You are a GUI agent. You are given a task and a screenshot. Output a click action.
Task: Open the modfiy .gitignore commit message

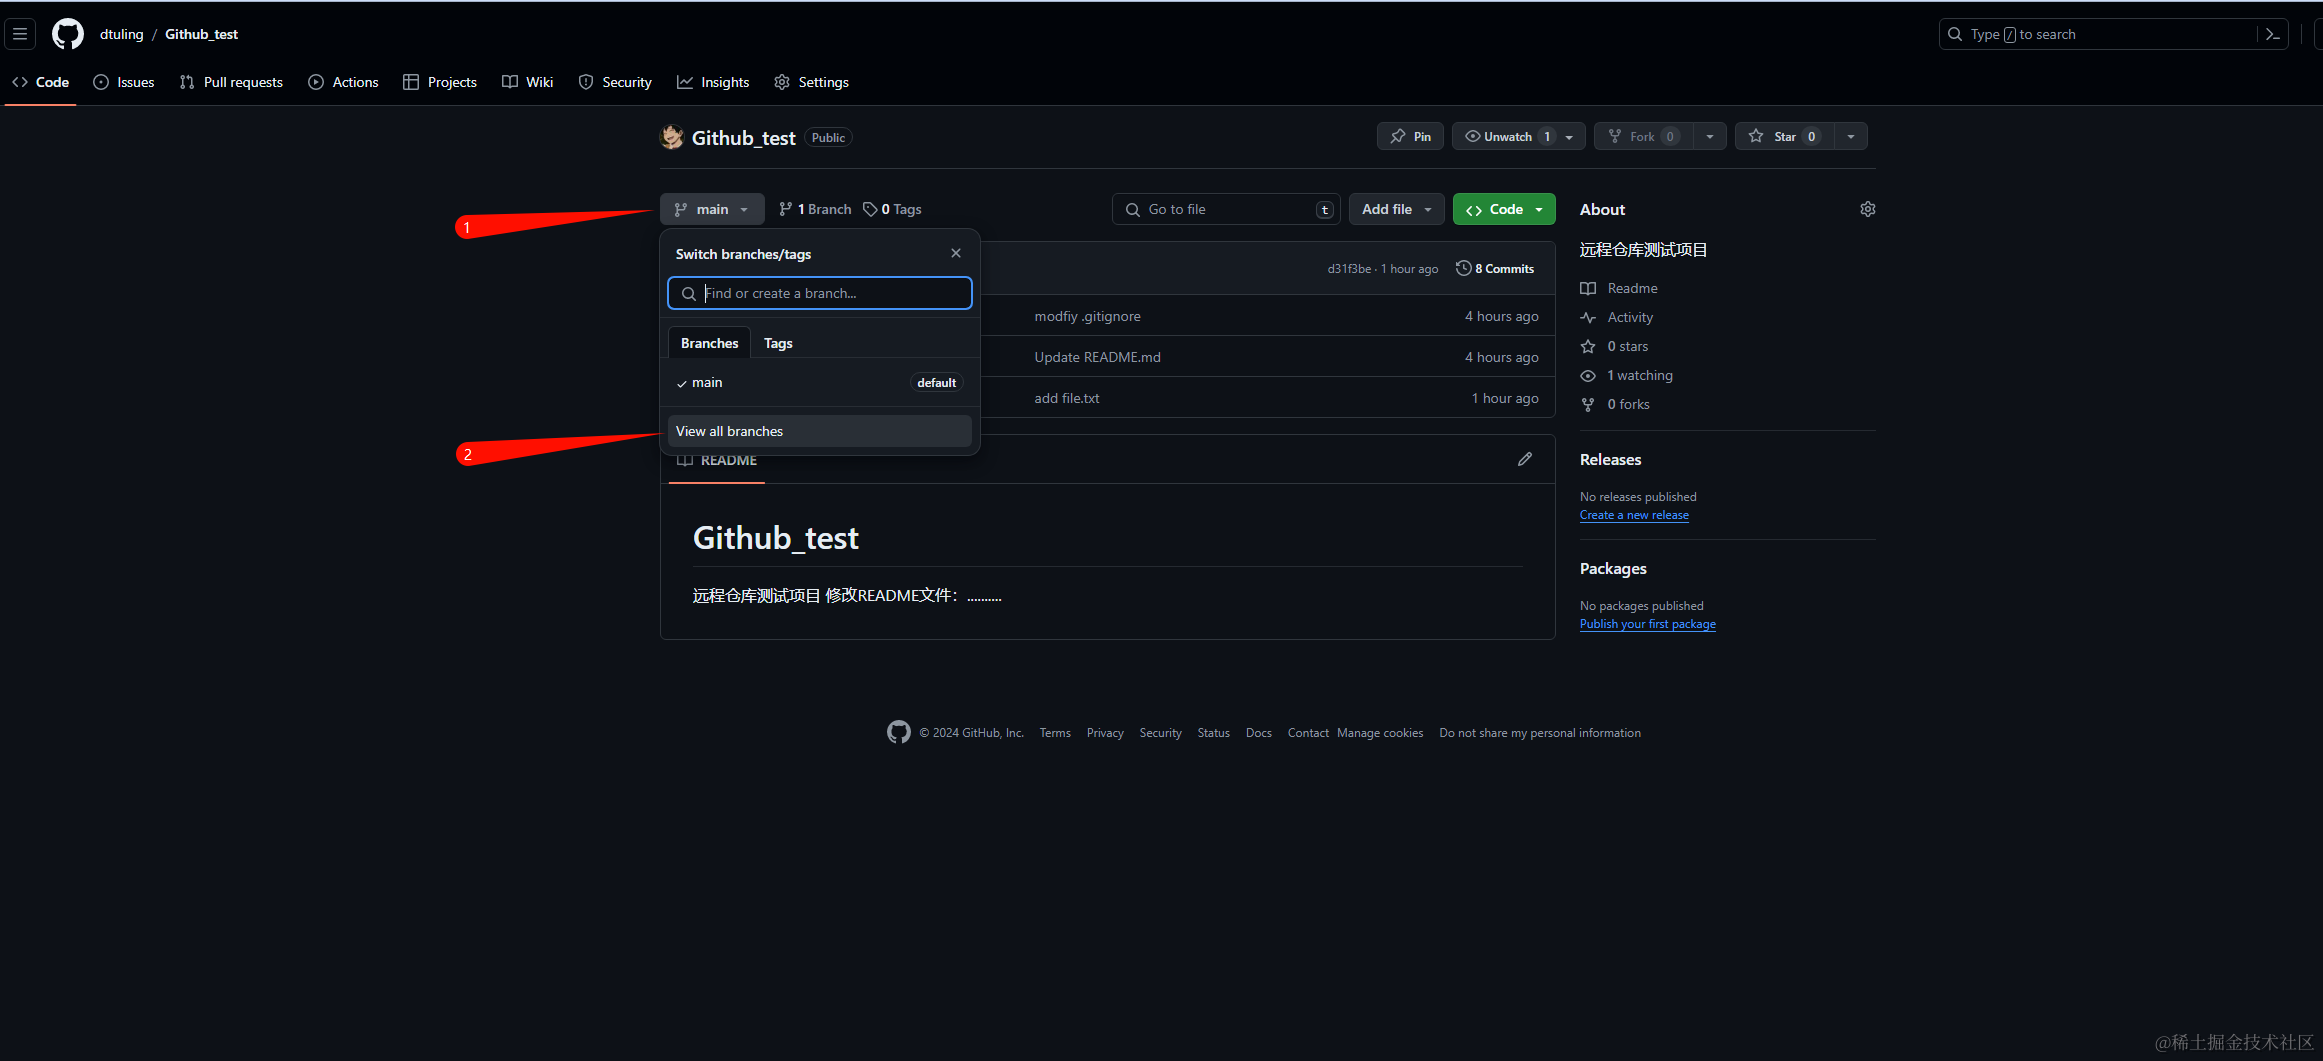click(x=1087, y=316)
